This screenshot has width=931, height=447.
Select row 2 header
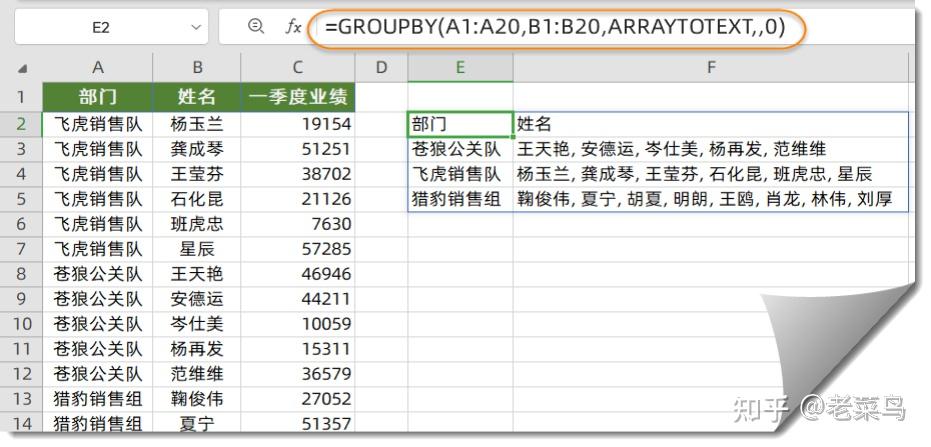(x=21, y=124)
